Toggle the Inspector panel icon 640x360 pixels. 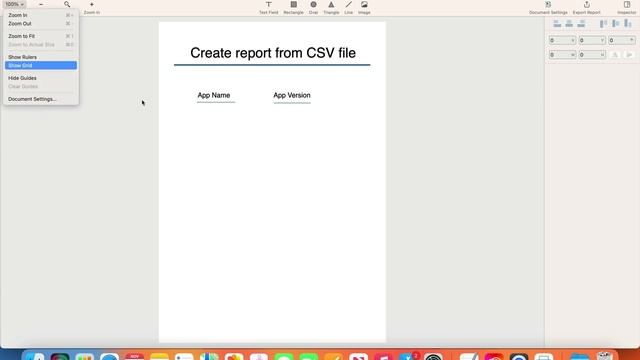(627, 4)
